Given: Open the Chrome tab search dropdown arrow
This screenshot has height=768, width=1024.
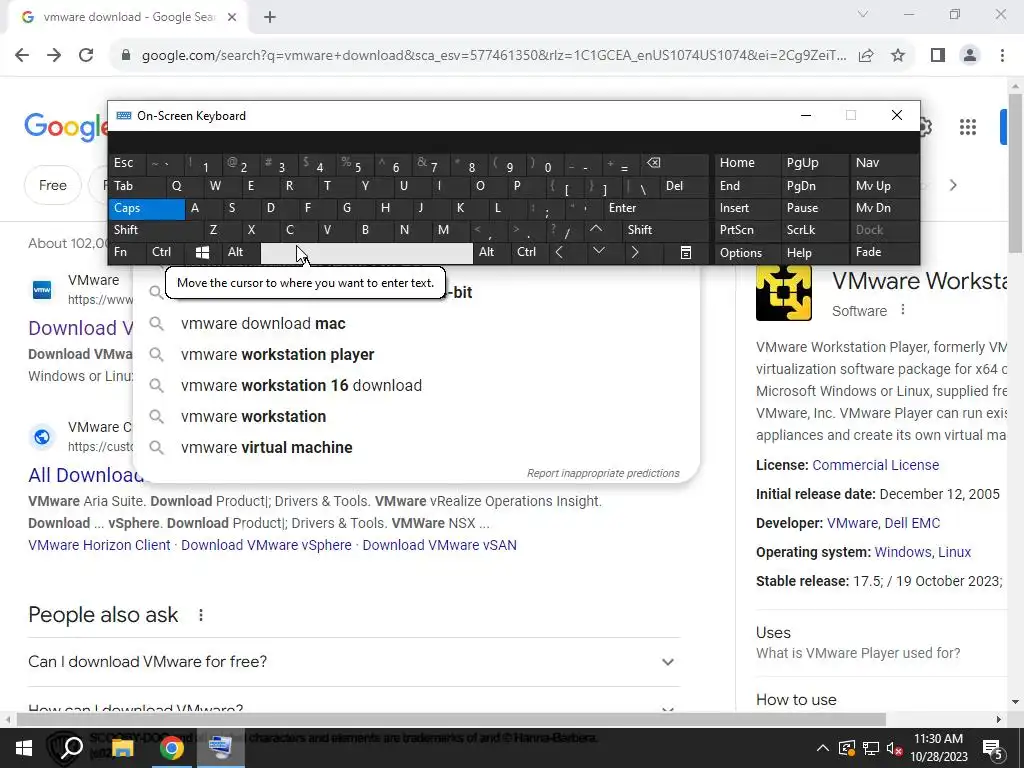Looking at the screenshot, I should (863, 14).
